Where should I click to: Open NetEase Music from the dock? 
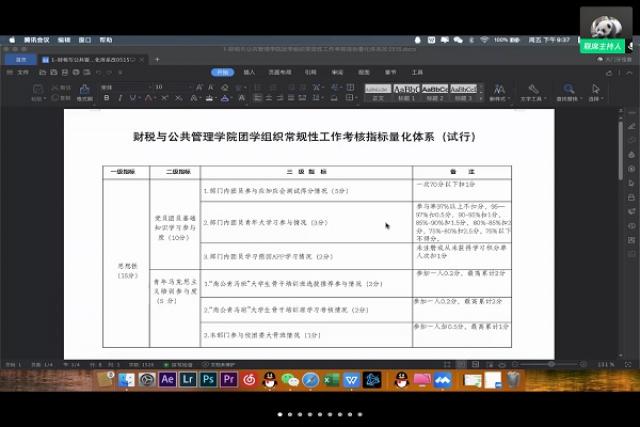point(249,380)
